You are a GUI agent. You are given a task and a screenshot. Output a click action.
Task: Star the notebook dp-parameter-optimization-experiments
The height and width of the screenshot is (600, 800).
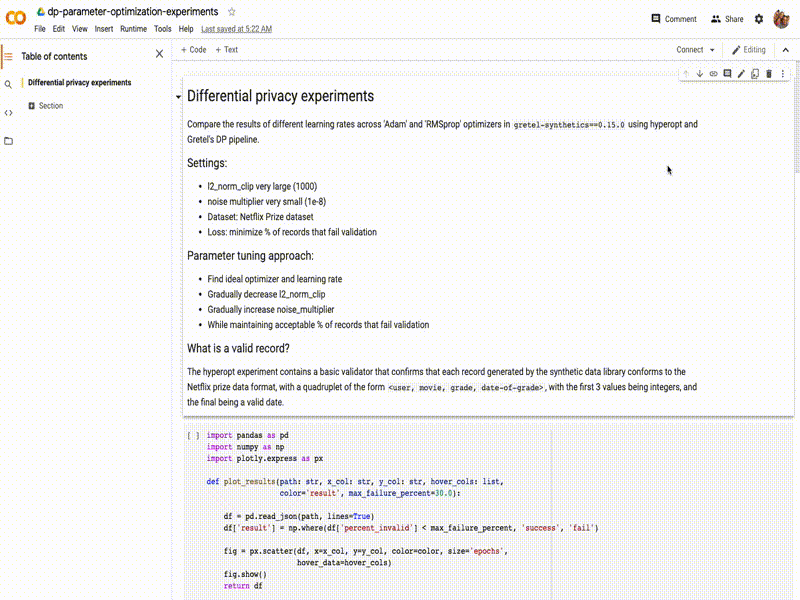232,11
